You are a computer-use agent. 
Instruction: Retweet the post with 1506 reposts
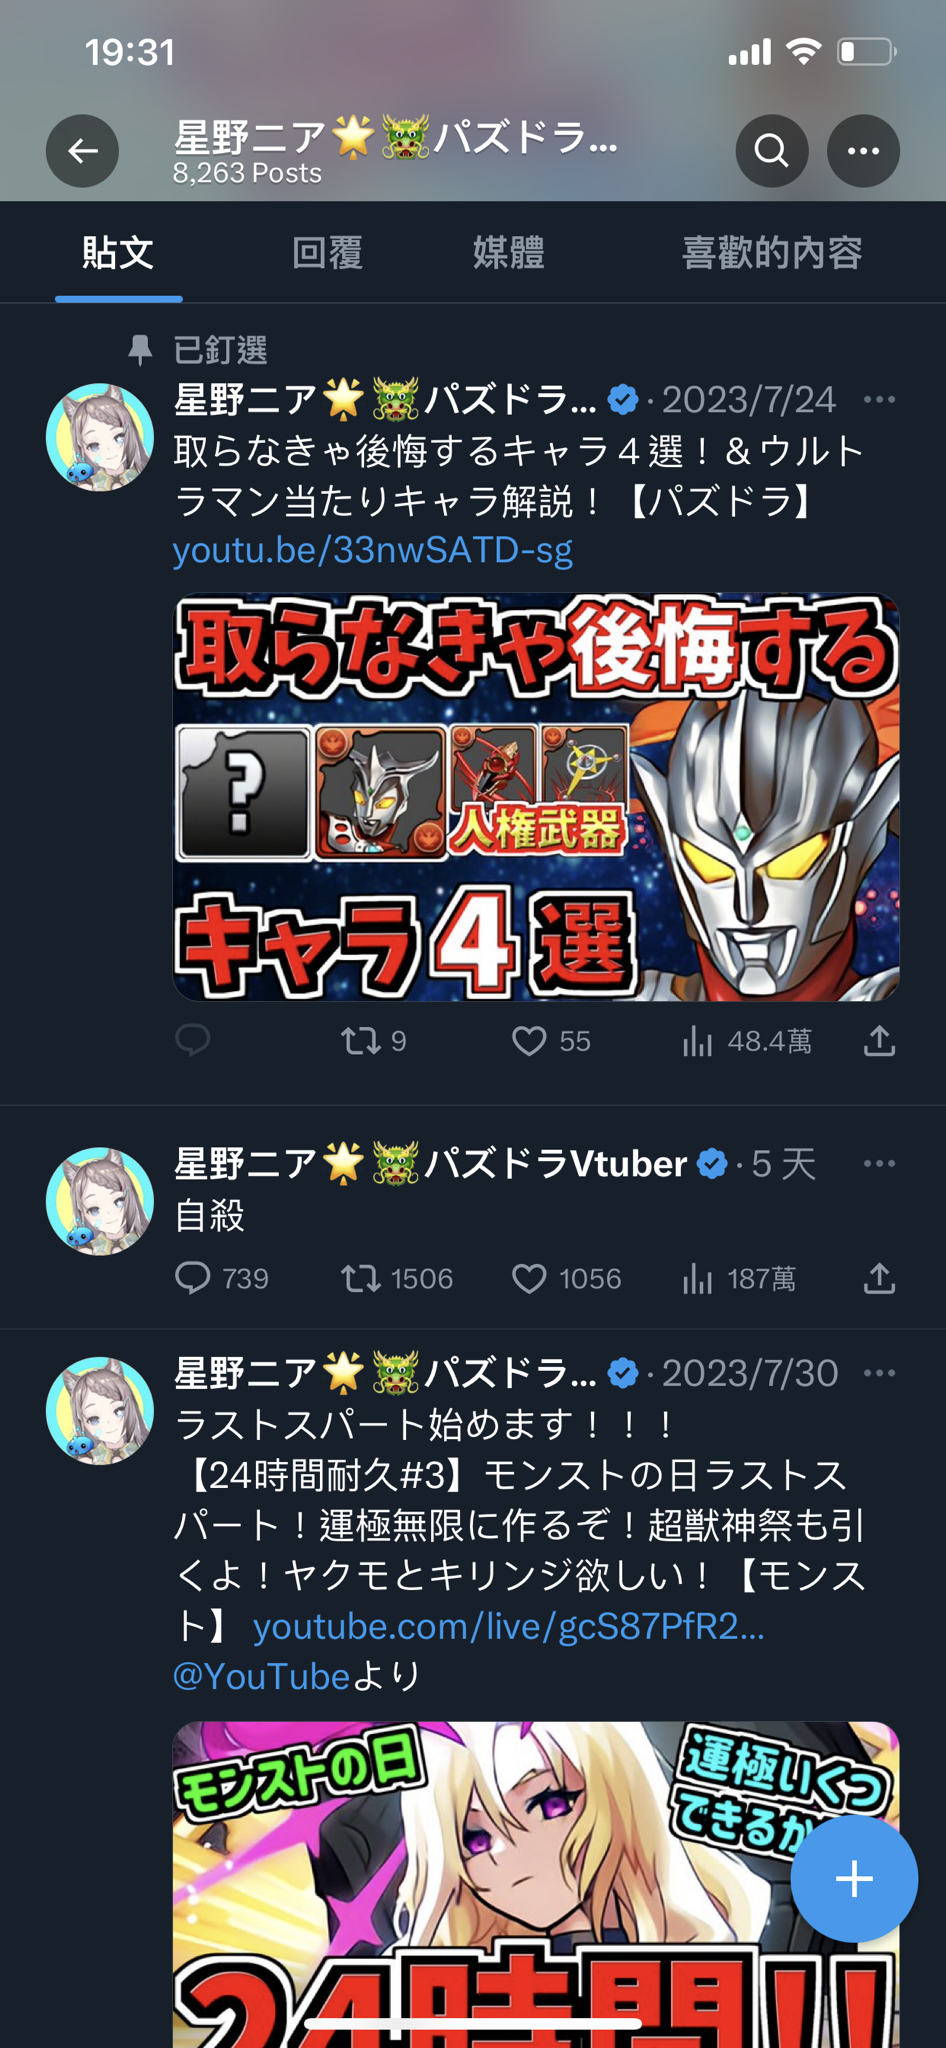point(396,1278)
